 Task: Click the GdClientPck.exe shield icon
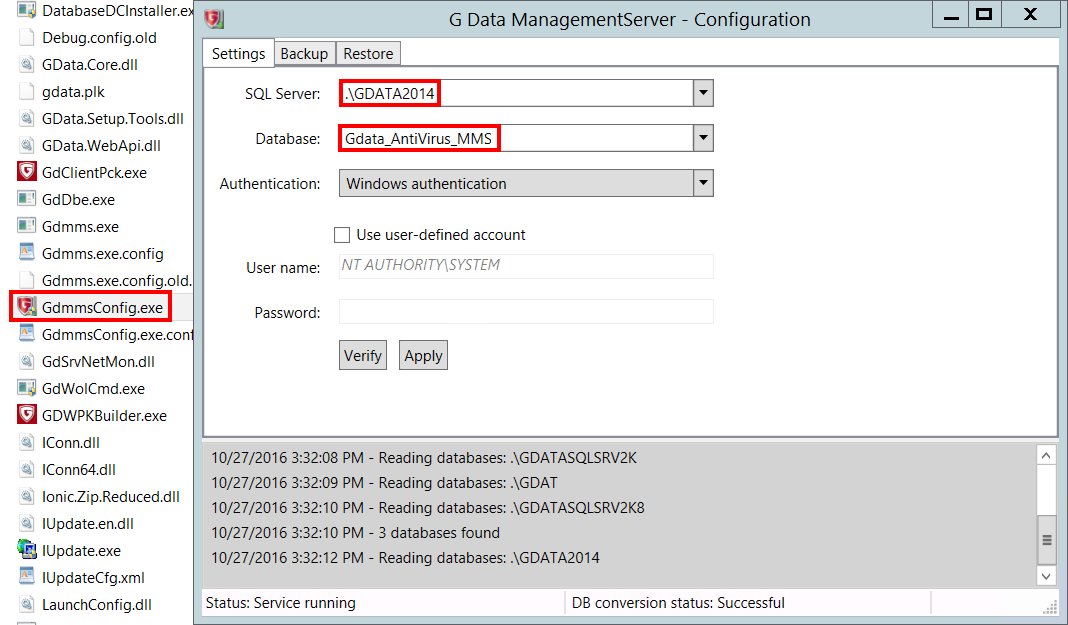(27, 172)
